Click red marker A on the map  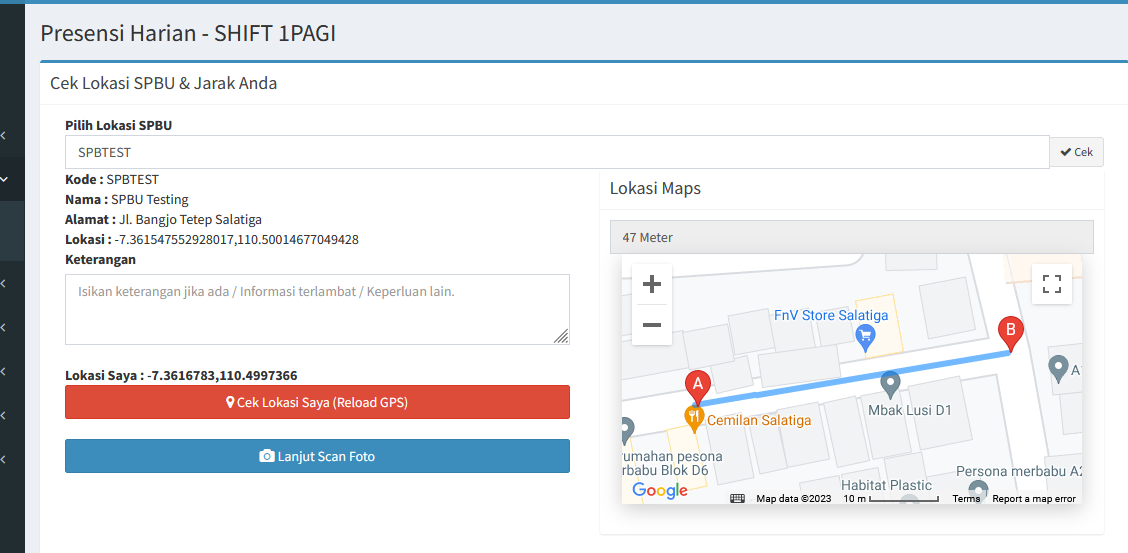pos(697,385)
